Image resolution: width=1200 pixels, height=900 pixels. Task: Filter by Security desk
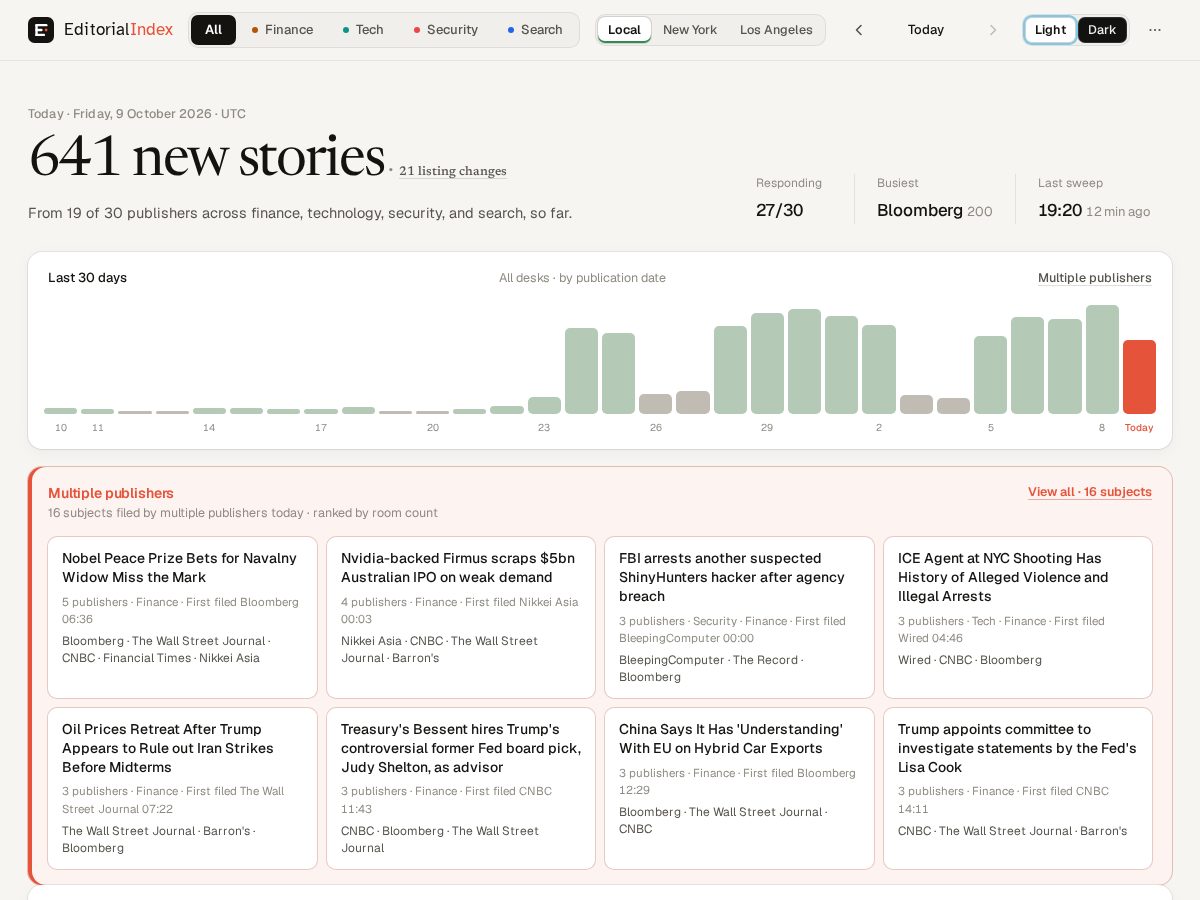446,30
